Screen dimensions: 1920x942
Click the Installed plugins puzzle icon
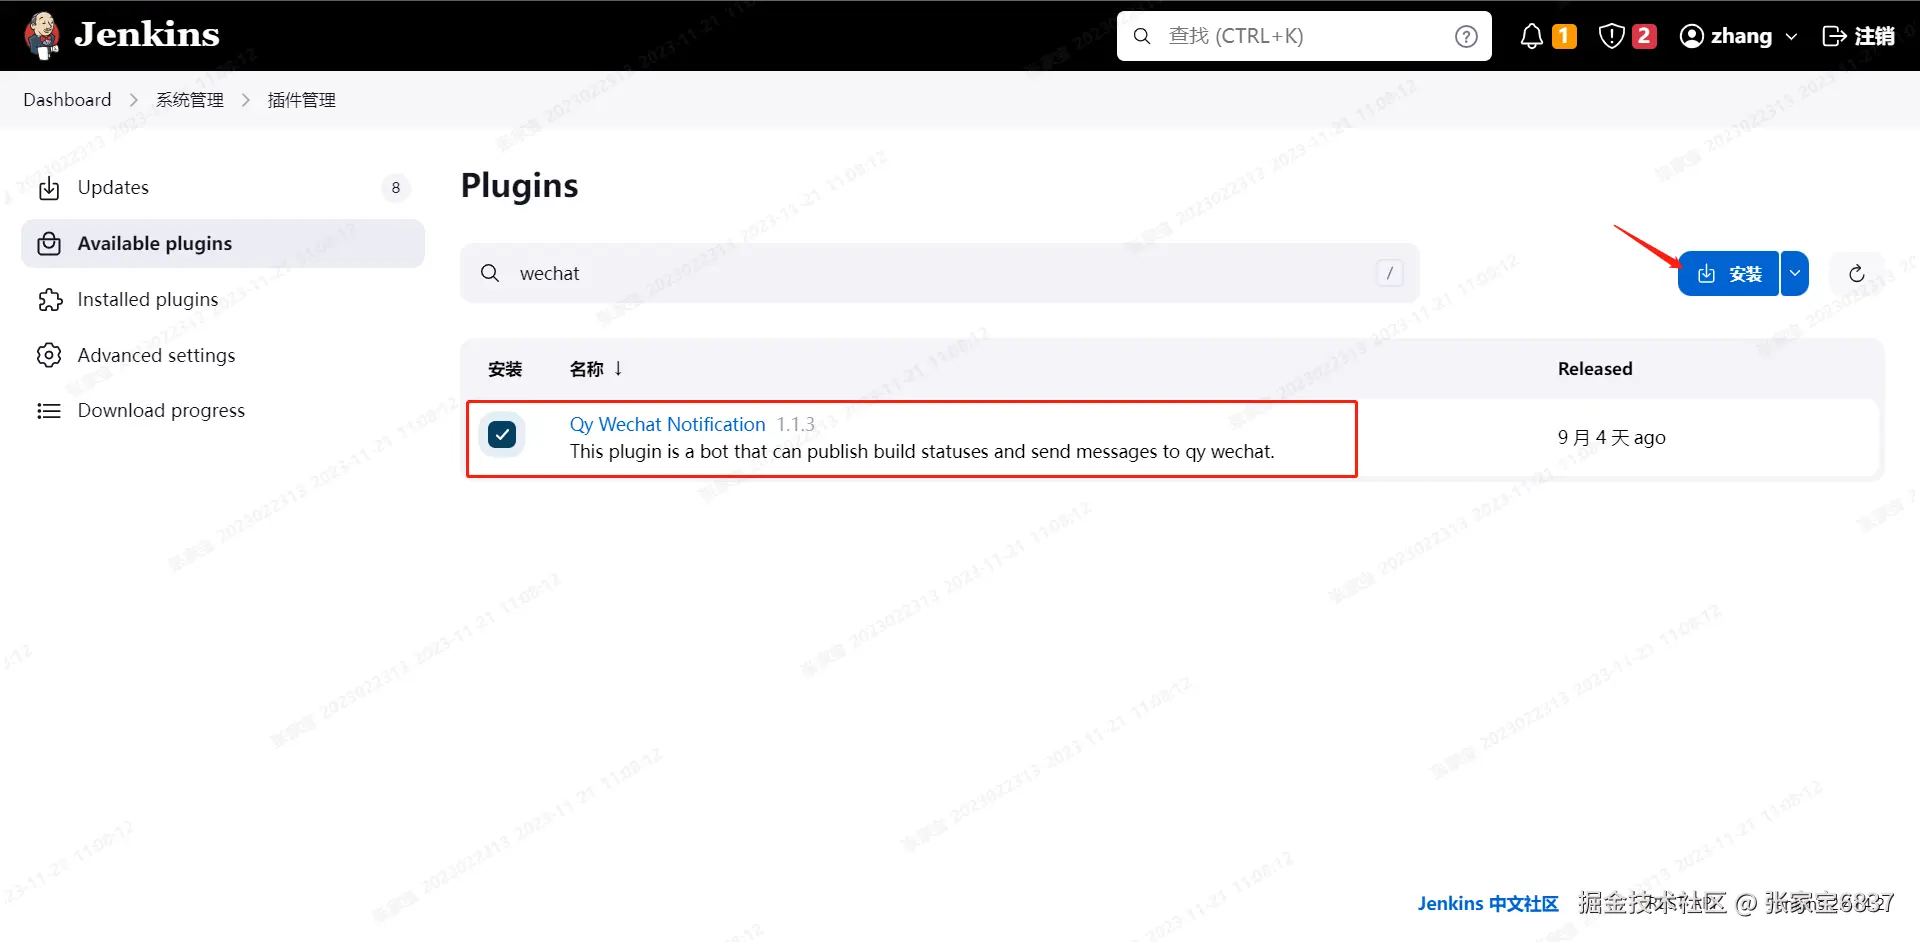point(49,300)
